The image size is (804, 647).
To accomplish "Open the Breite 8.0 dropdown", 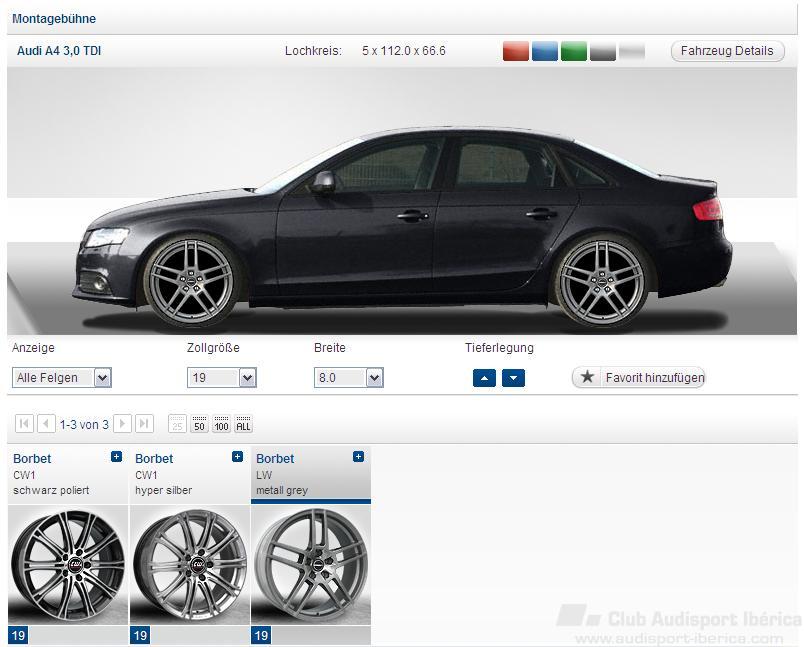I will coord(349,378).
